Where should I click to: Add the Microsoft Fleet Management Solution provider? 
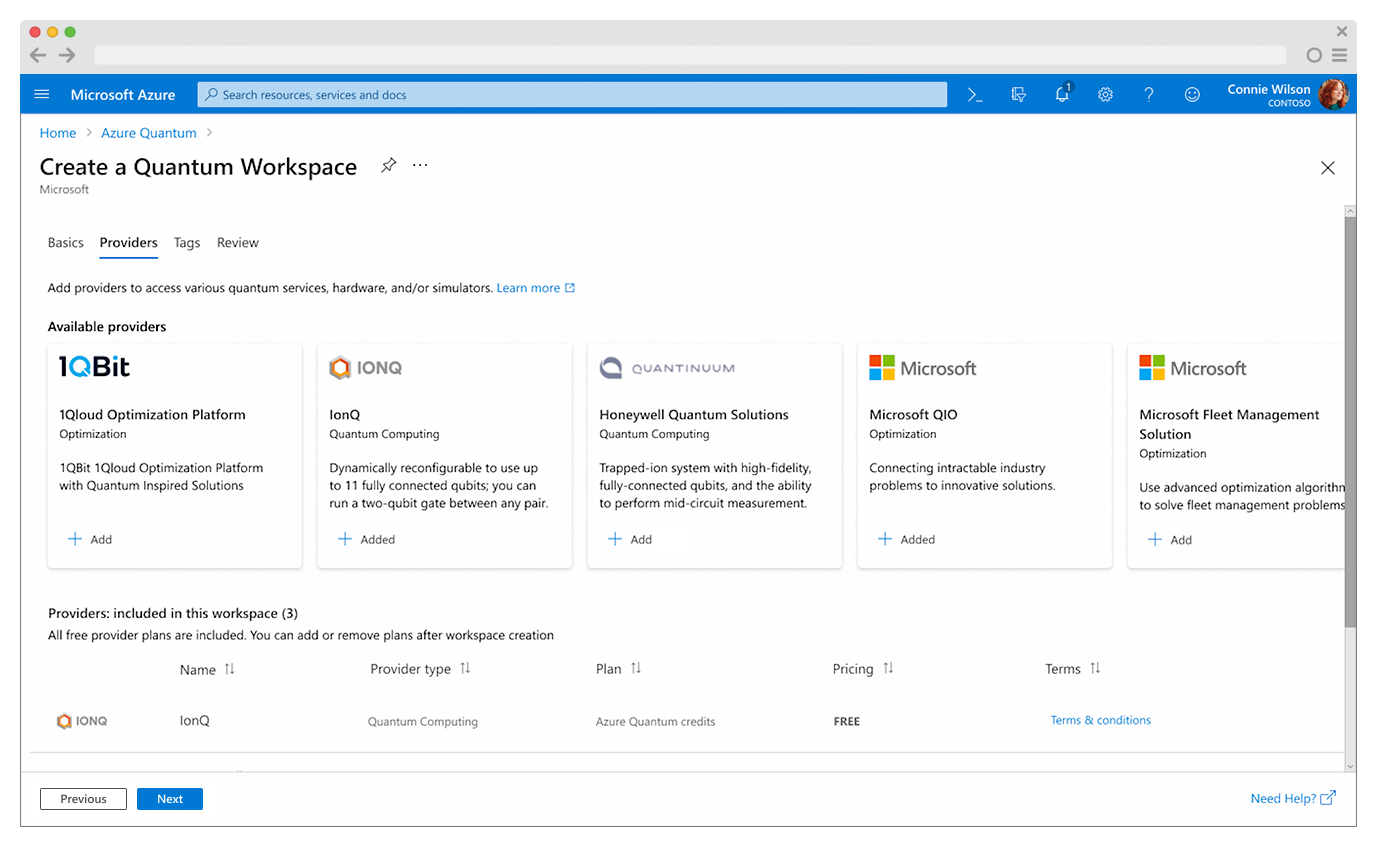pyautogui.click(x=1170, y=539)
